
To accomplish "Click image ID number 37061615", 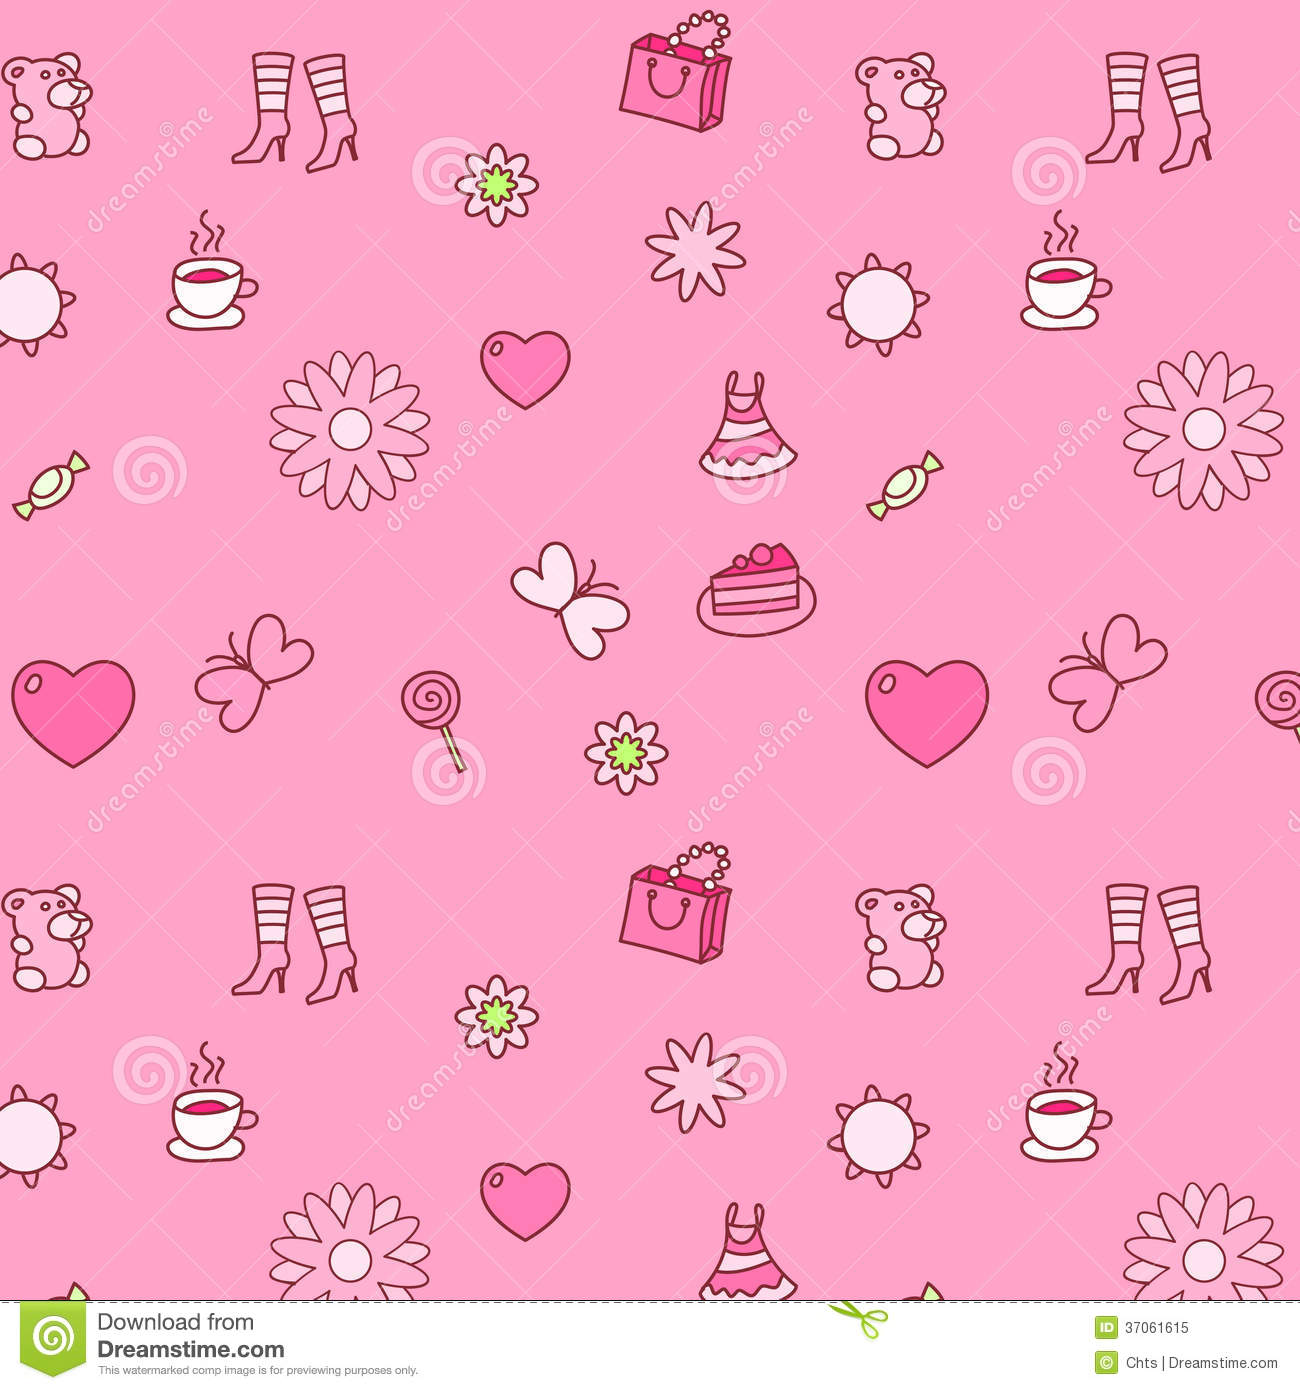I will point(1157,1328).
